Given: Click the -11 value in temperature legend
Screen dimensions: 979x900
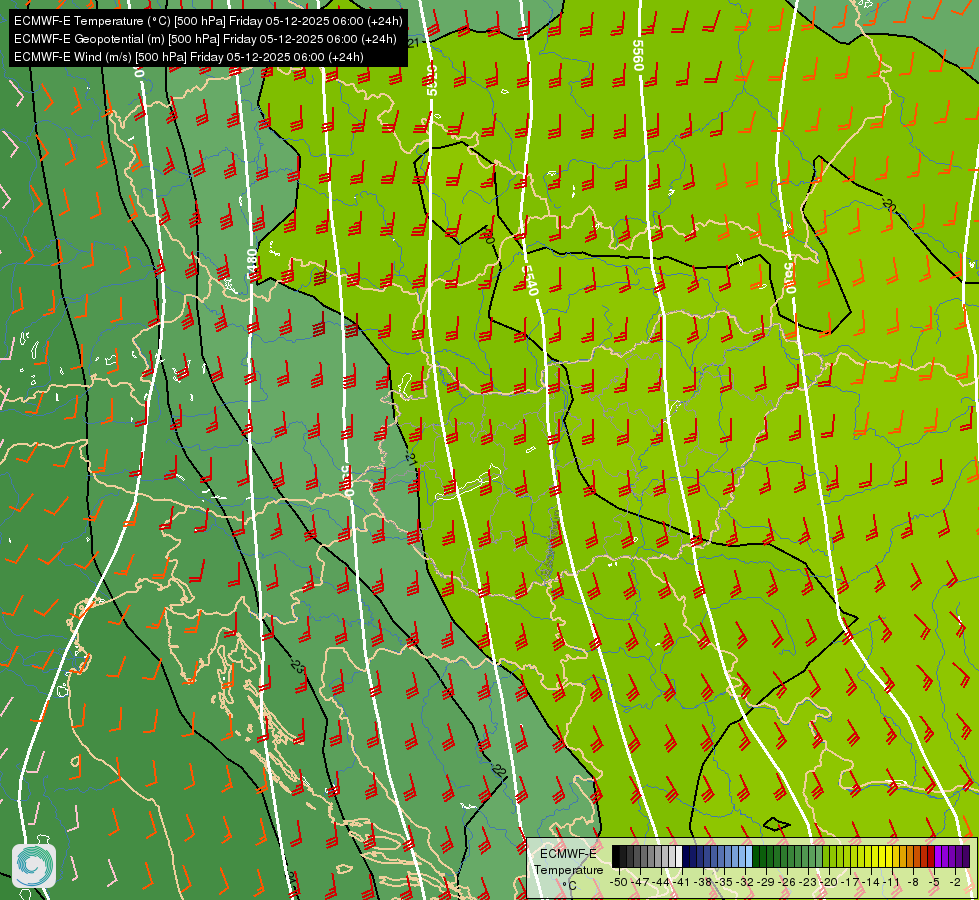Looking at the screenshot, I should [x=892, y=882].
